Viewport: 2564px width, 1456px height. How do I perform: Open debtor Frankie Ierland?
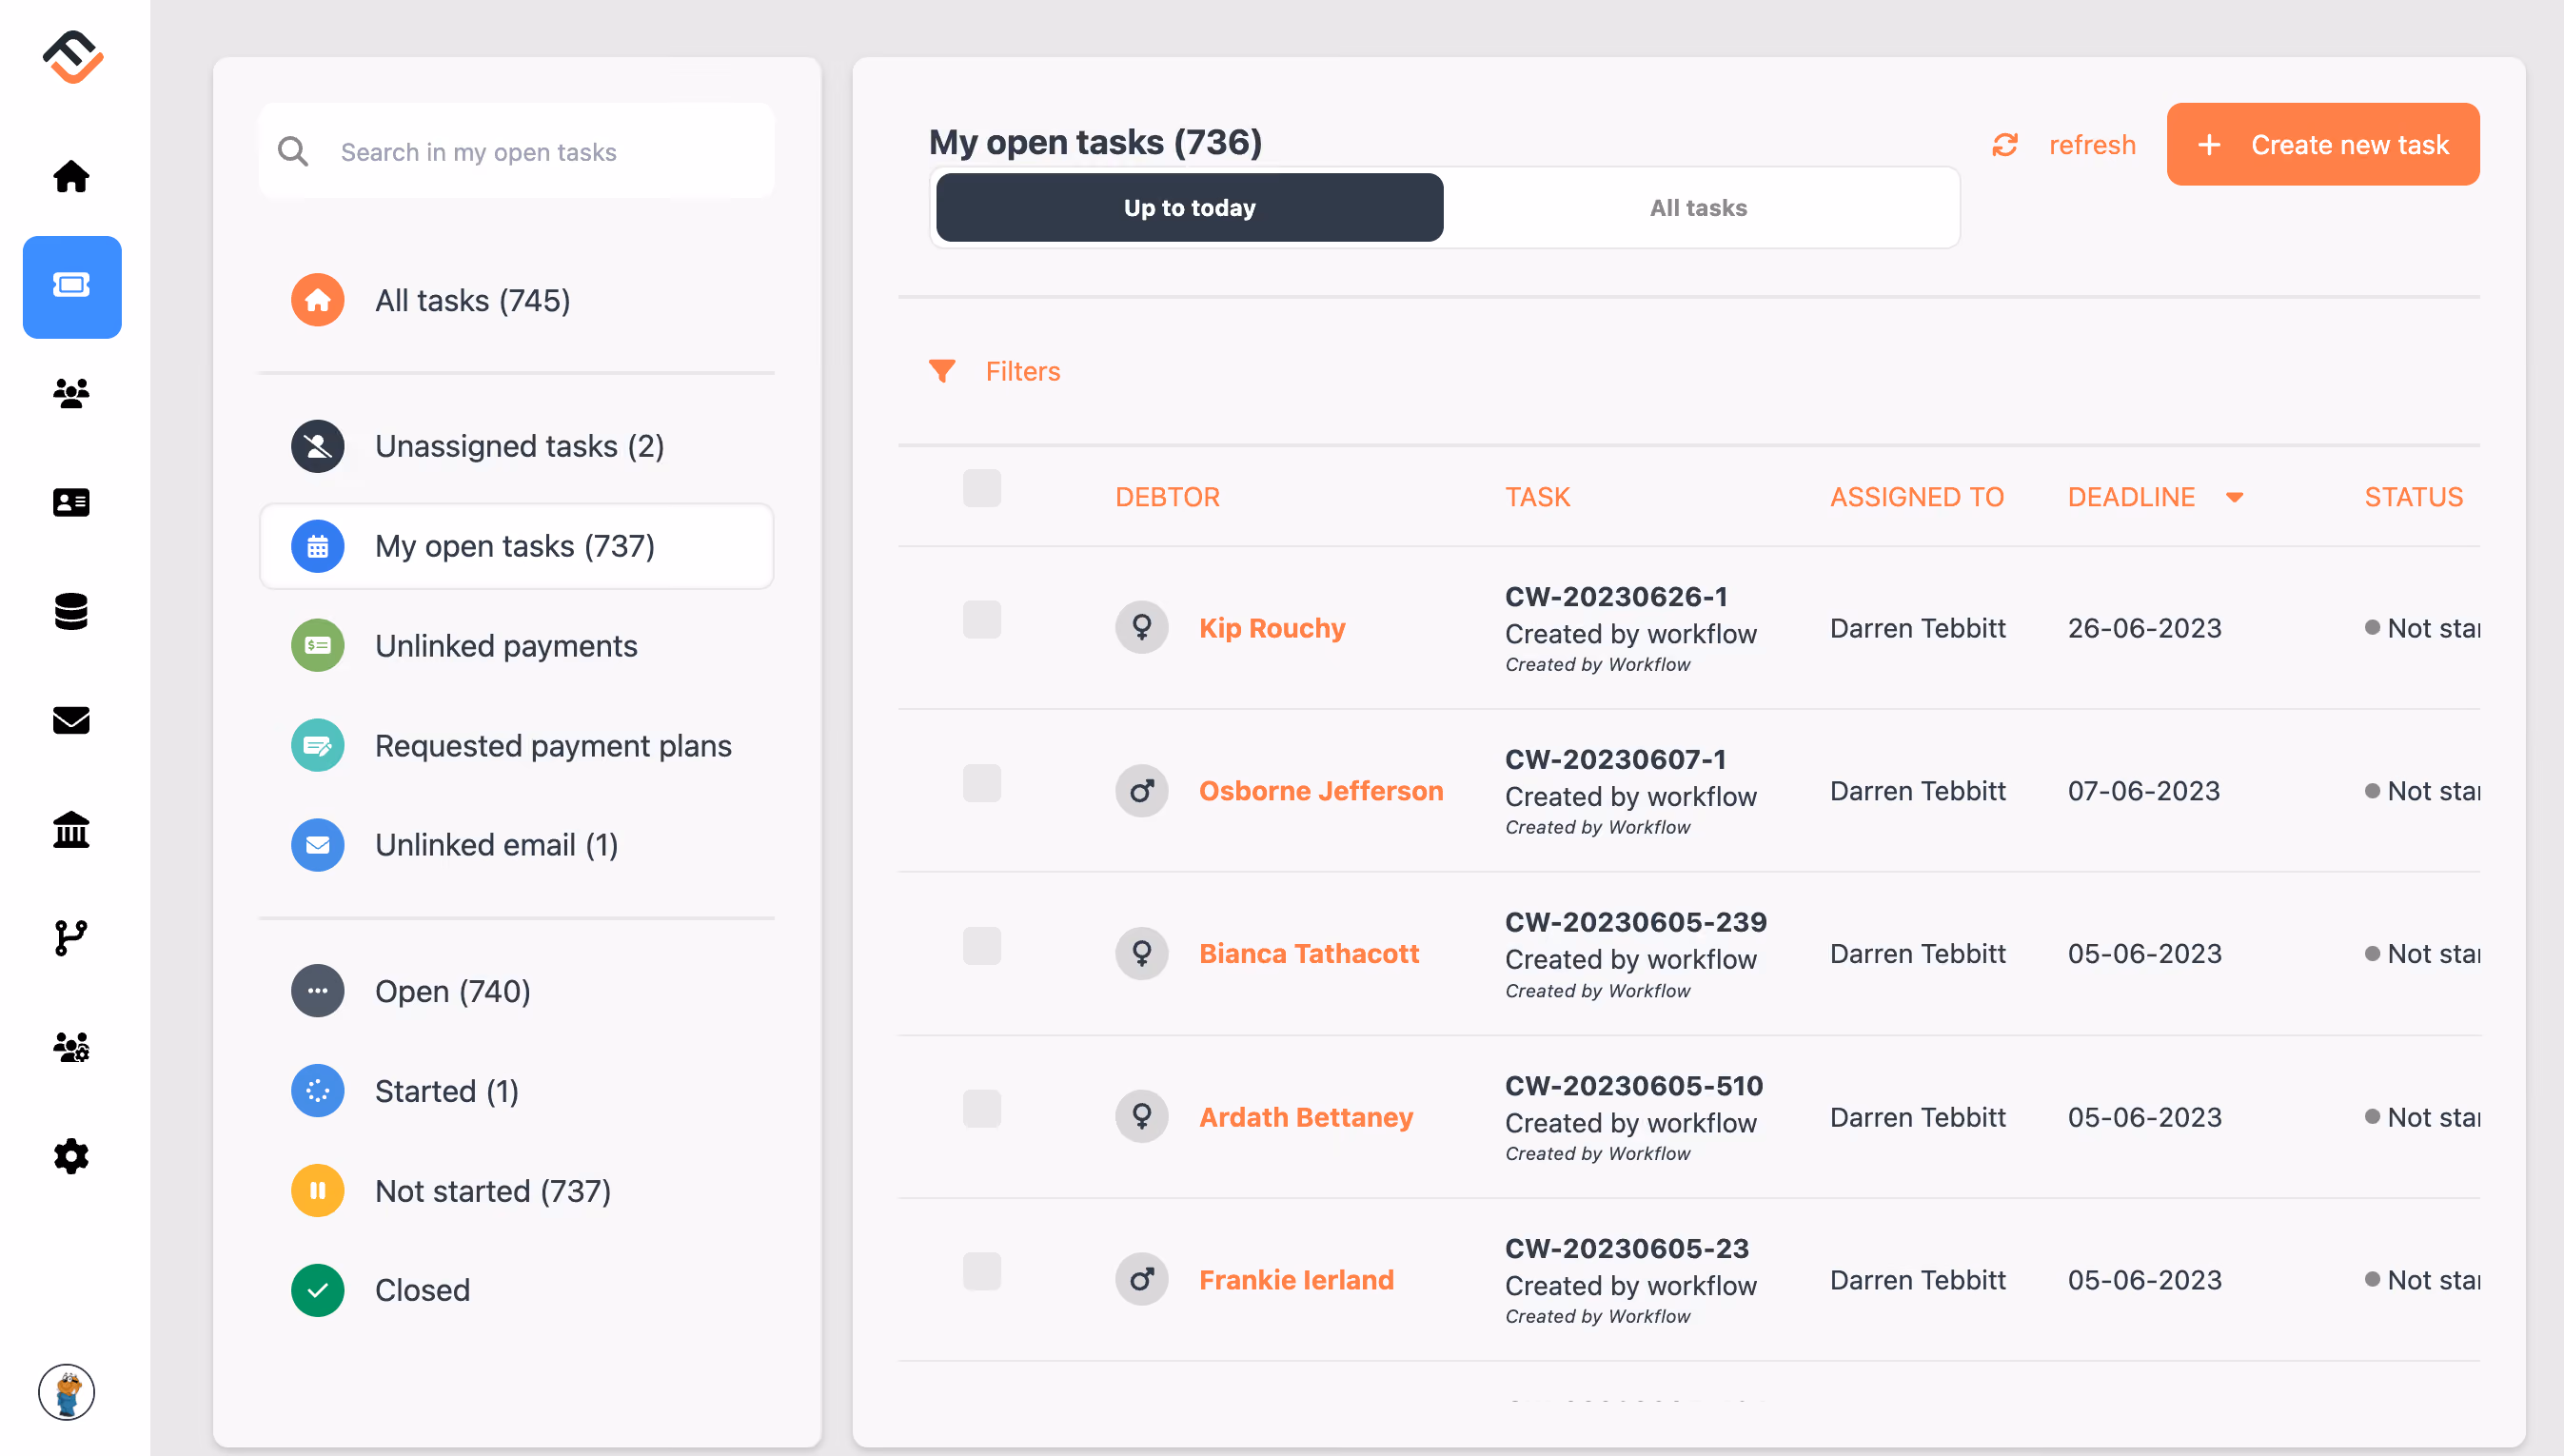(1296, 1280)
